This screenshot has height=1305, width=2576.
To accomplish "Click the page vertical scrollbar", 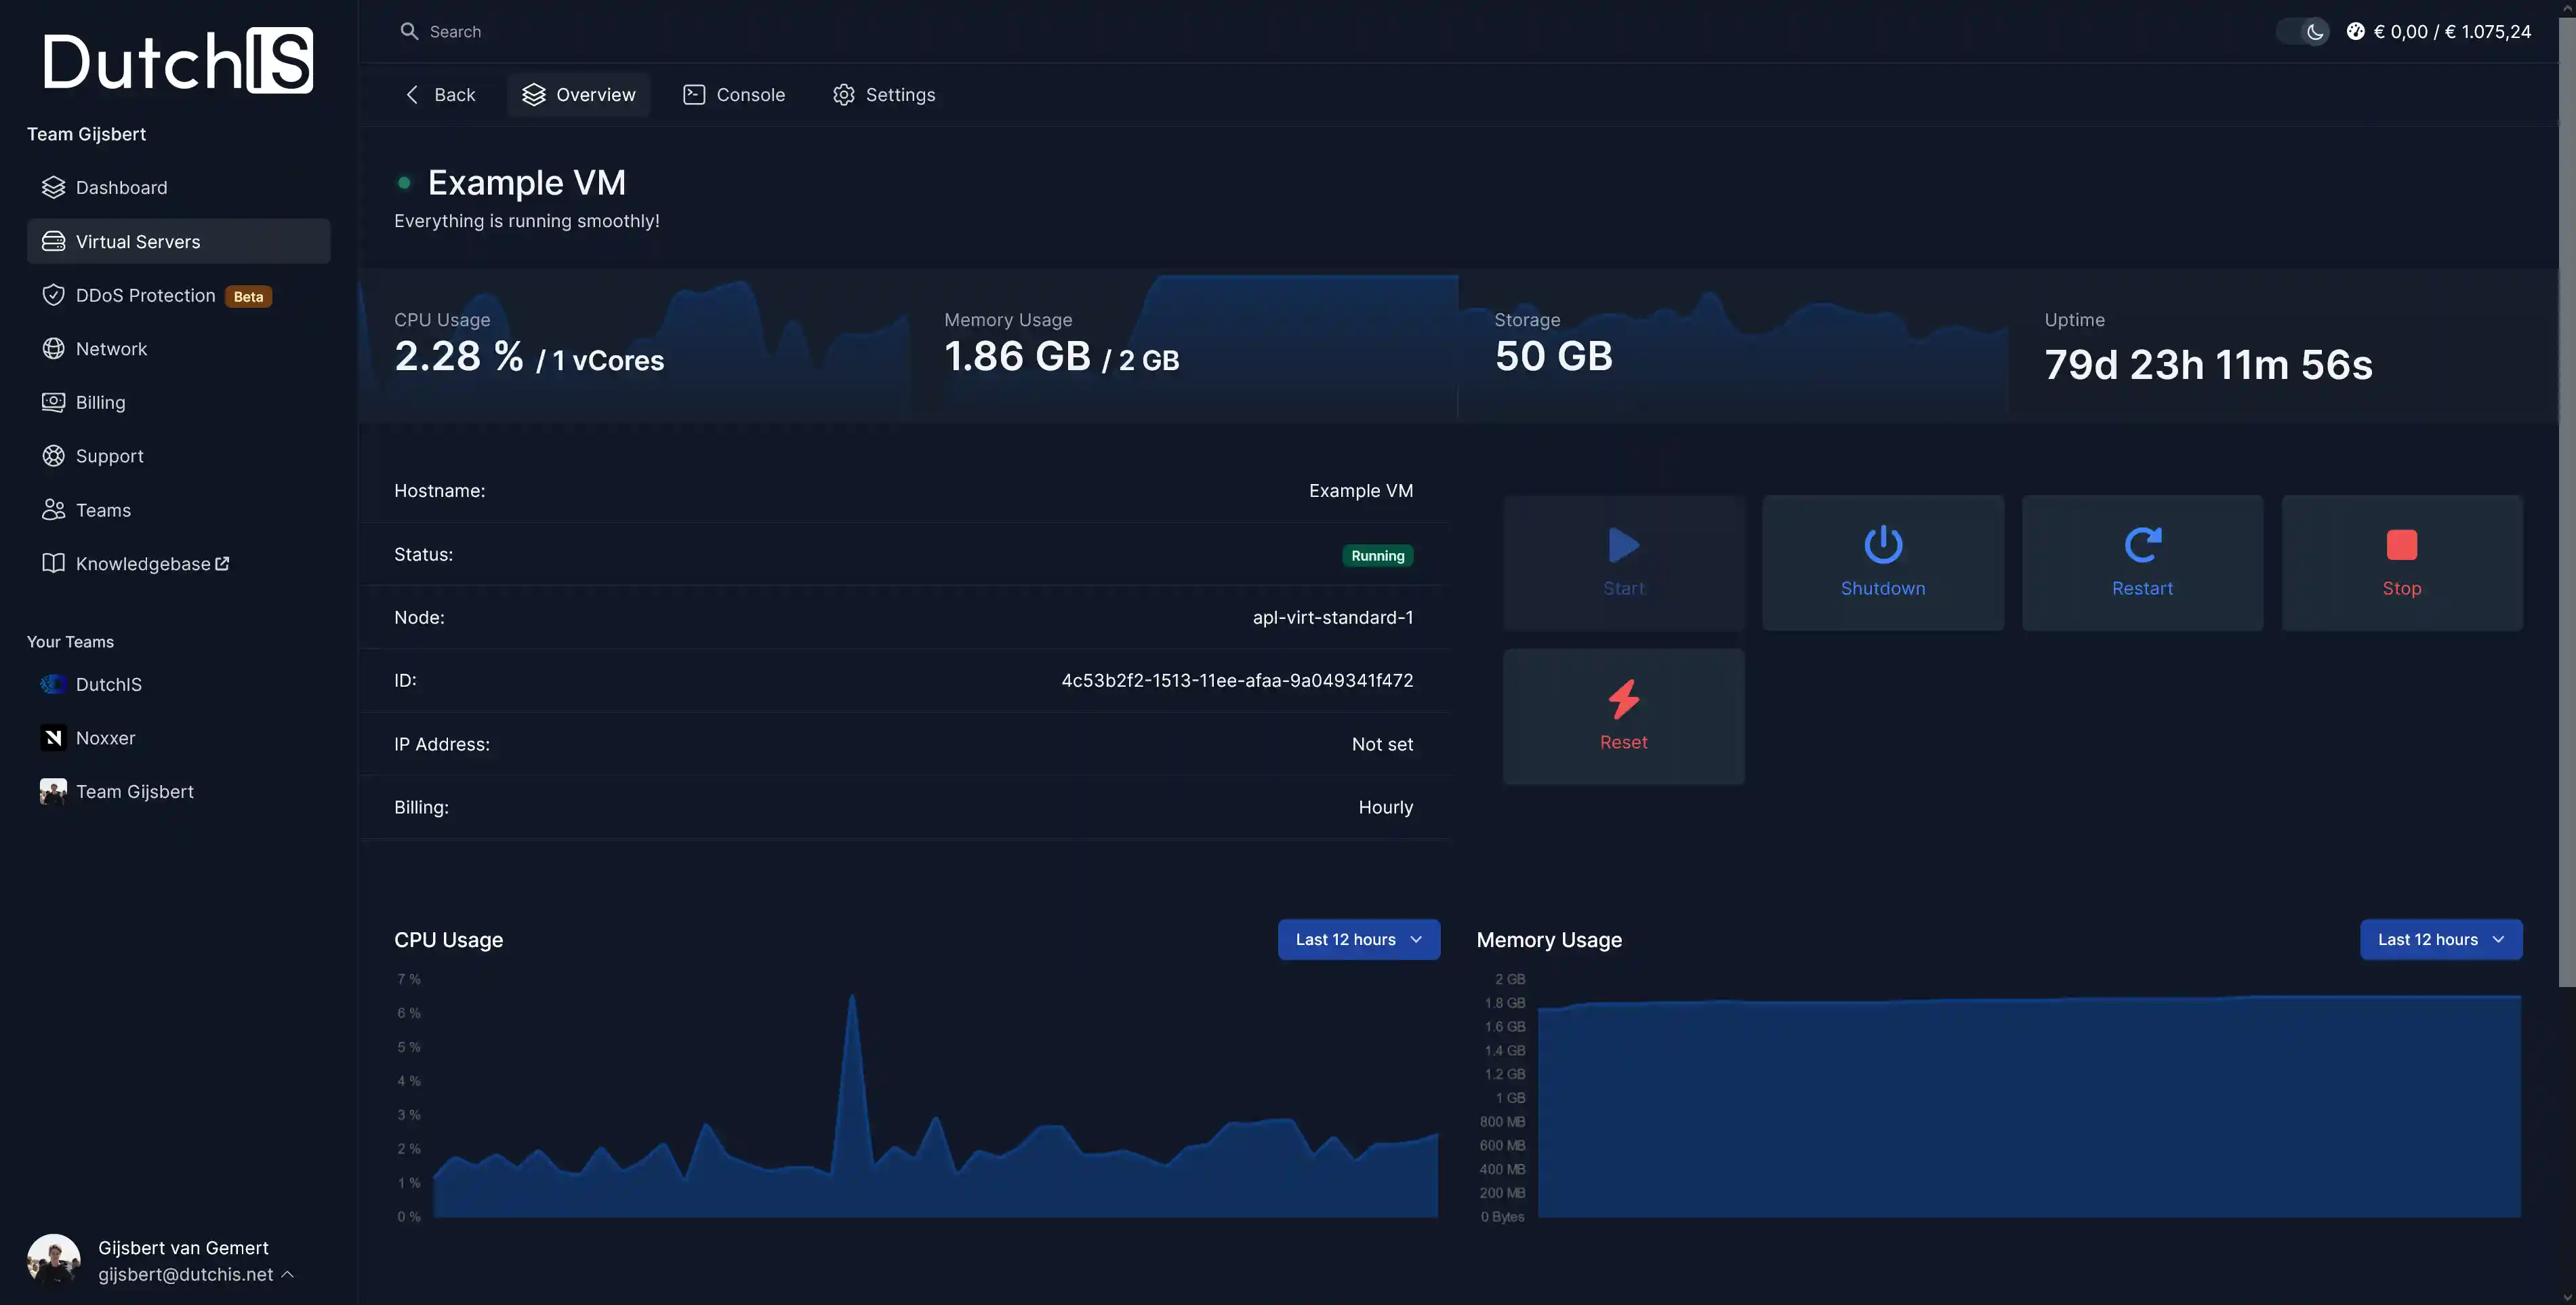I will (x=2567, y=500).
